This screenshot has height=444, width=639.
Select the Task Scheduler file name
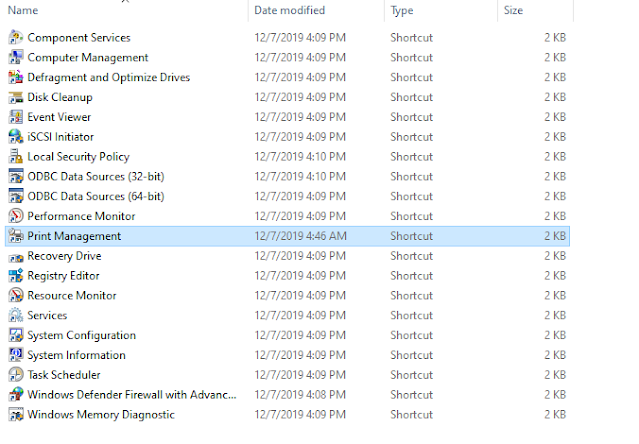point(64,375)
